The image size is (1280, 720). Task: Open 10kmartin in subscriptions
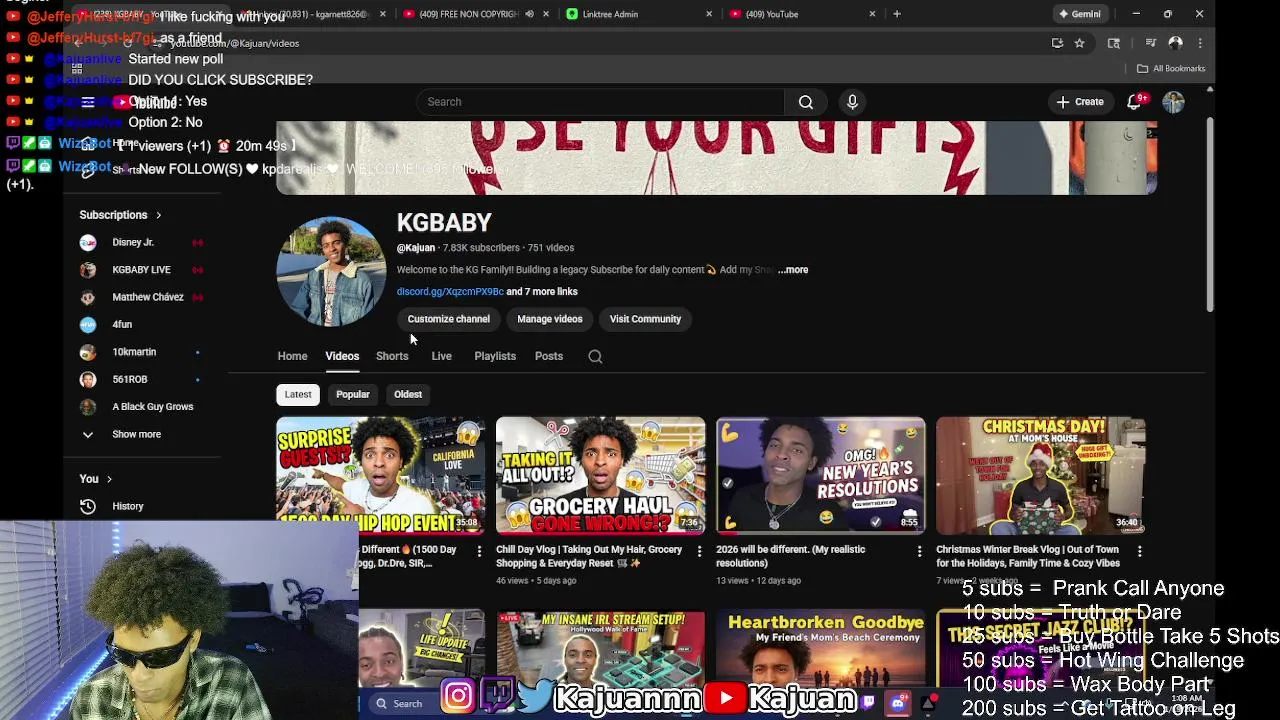point(134,352)
